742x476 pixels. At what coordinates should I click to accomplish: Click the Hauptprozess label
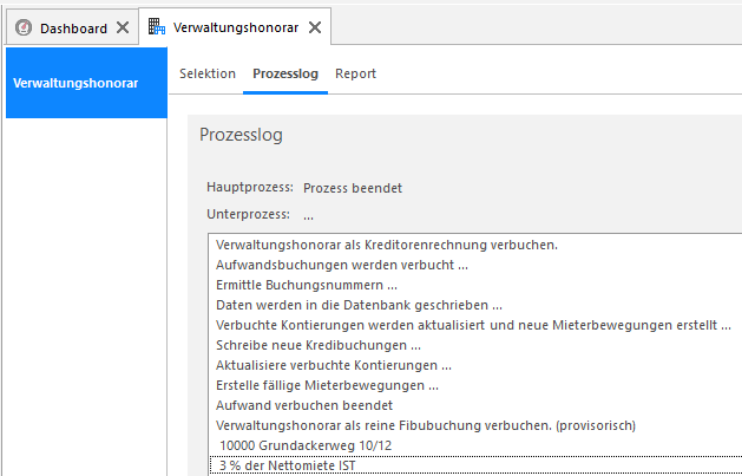(x=250, y=187)
